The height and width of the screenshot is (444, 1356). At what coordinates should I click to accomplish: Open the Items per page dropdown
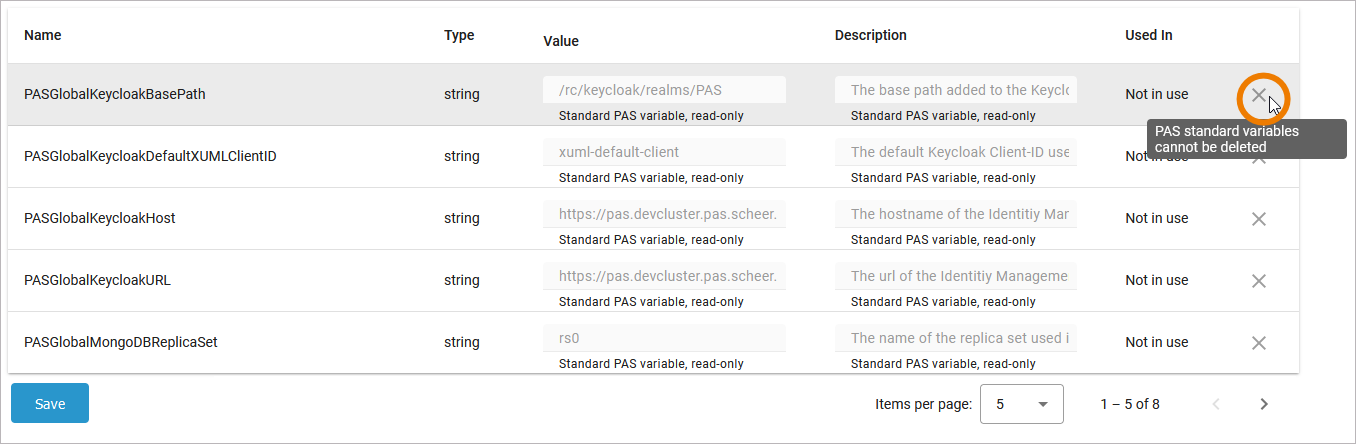tap(1021, 404)
